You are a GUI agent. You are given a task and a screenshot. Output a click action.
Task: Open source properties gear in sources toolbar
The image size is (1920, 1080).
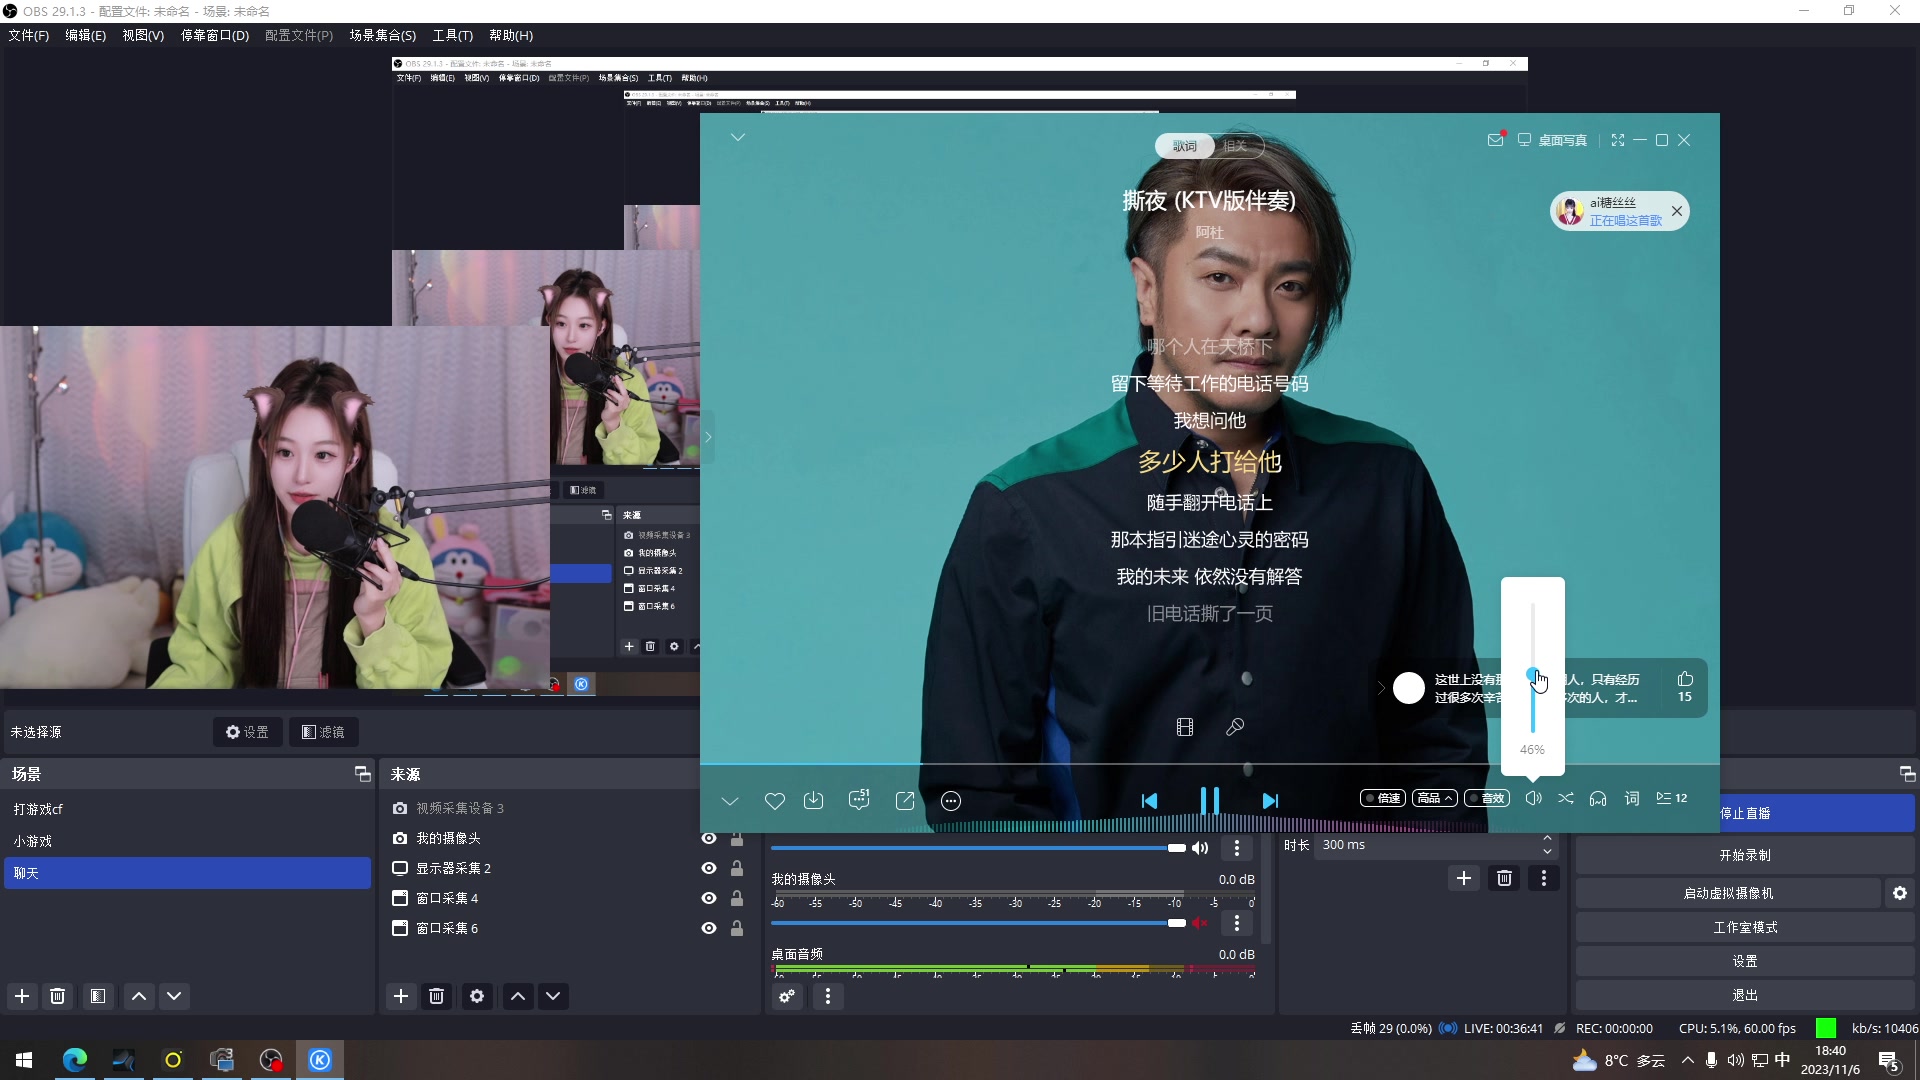click(x=477, y=996)
